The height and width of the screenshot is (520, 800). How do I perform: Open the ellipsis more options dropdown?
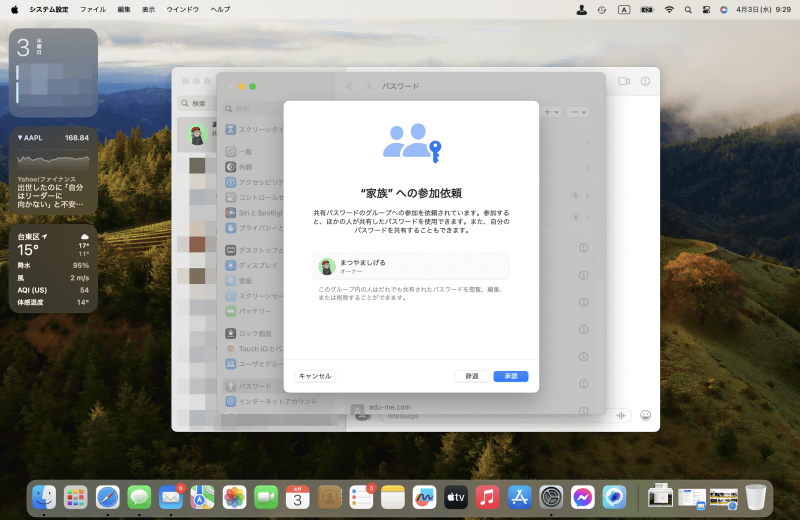[578, 112]
